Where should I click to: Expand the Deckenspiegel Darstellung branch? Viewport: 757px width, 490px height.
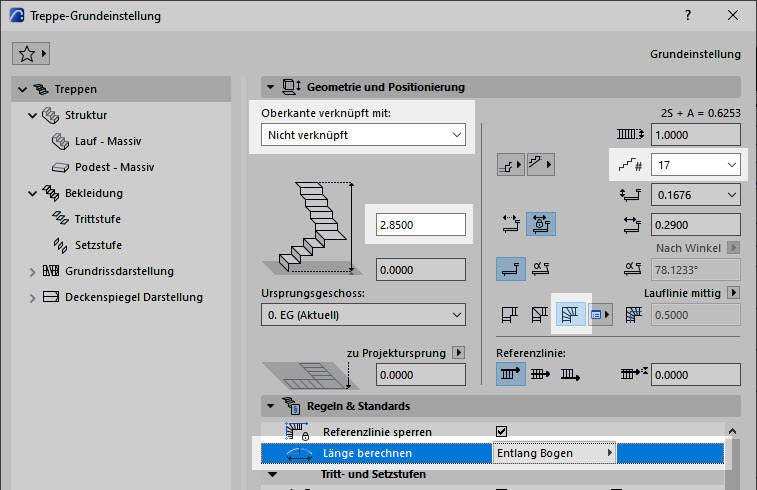point(32,298)
